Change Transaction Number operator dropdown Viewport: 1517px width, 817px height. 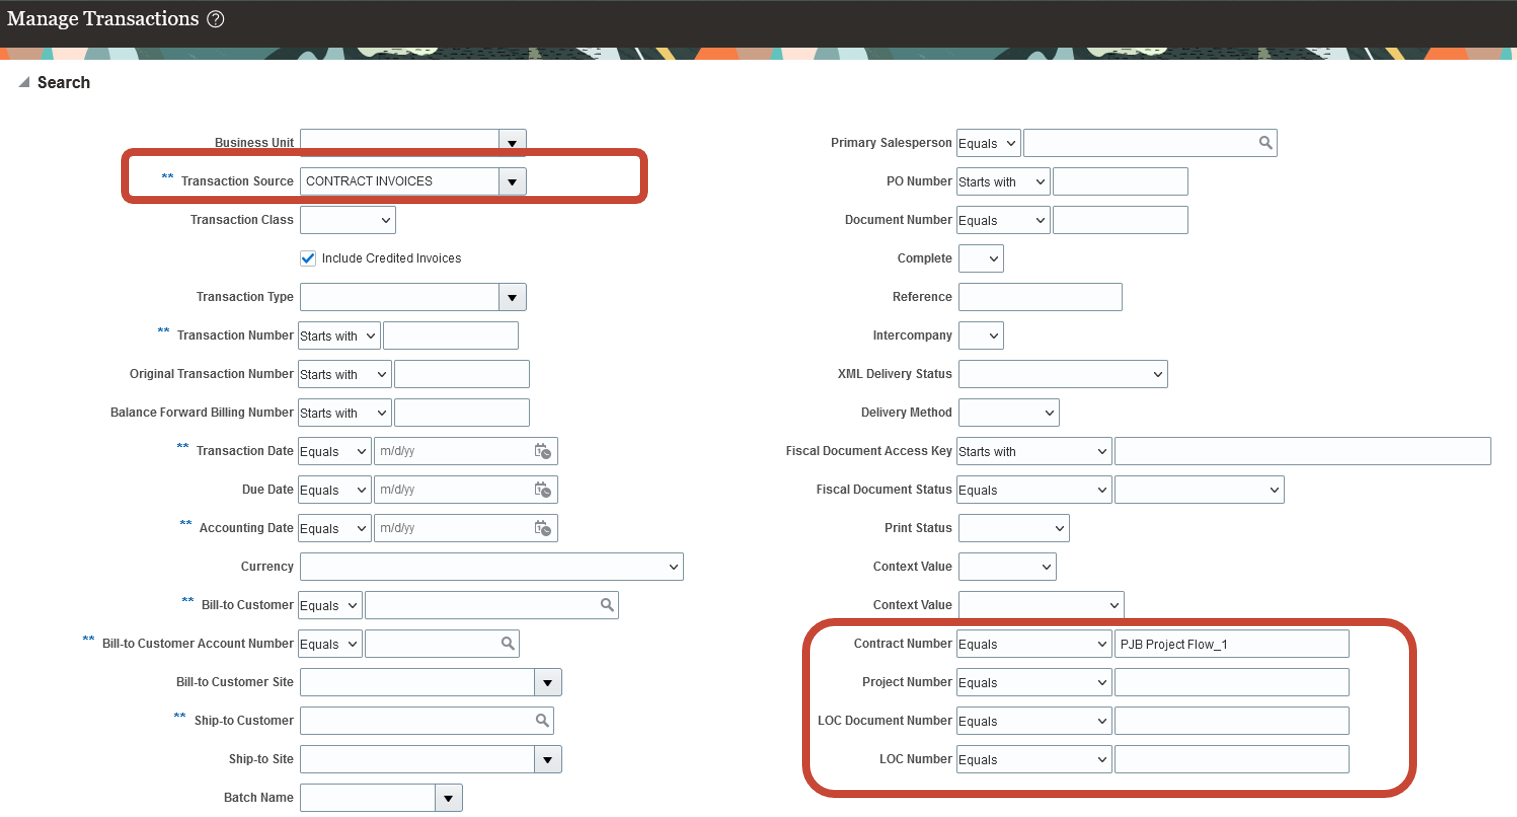point(339,336)
